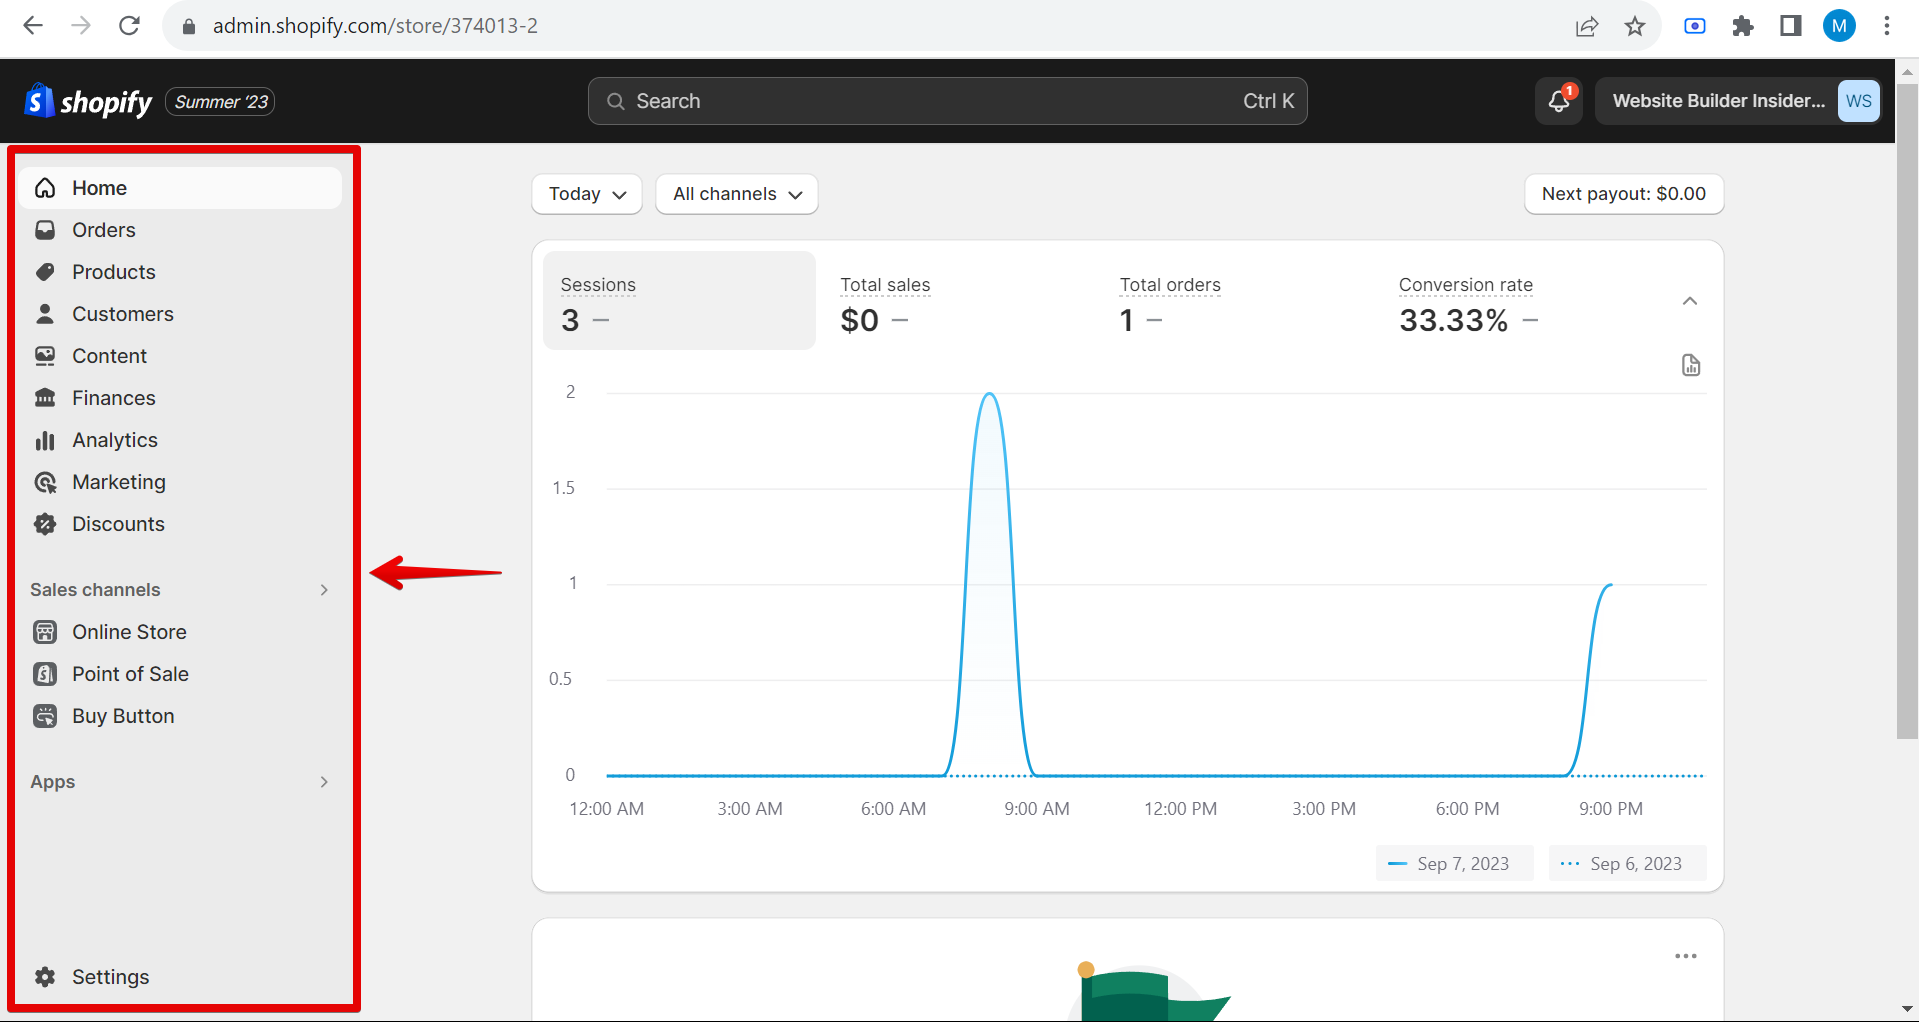1919x1022 pixels.
Task: Expand the Sales channels section
Action: pyautogui.click(x=323, y=590)
